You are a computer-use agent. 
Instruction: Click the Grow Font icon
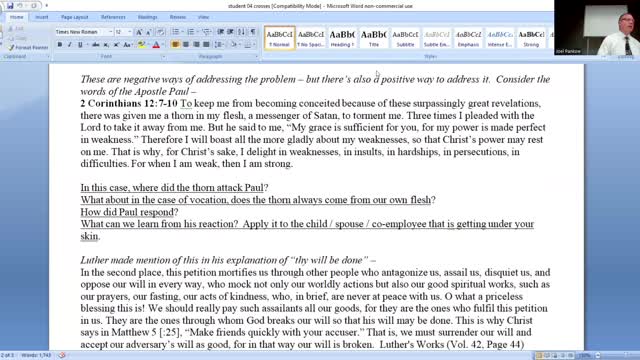click(x=139, y=32)
